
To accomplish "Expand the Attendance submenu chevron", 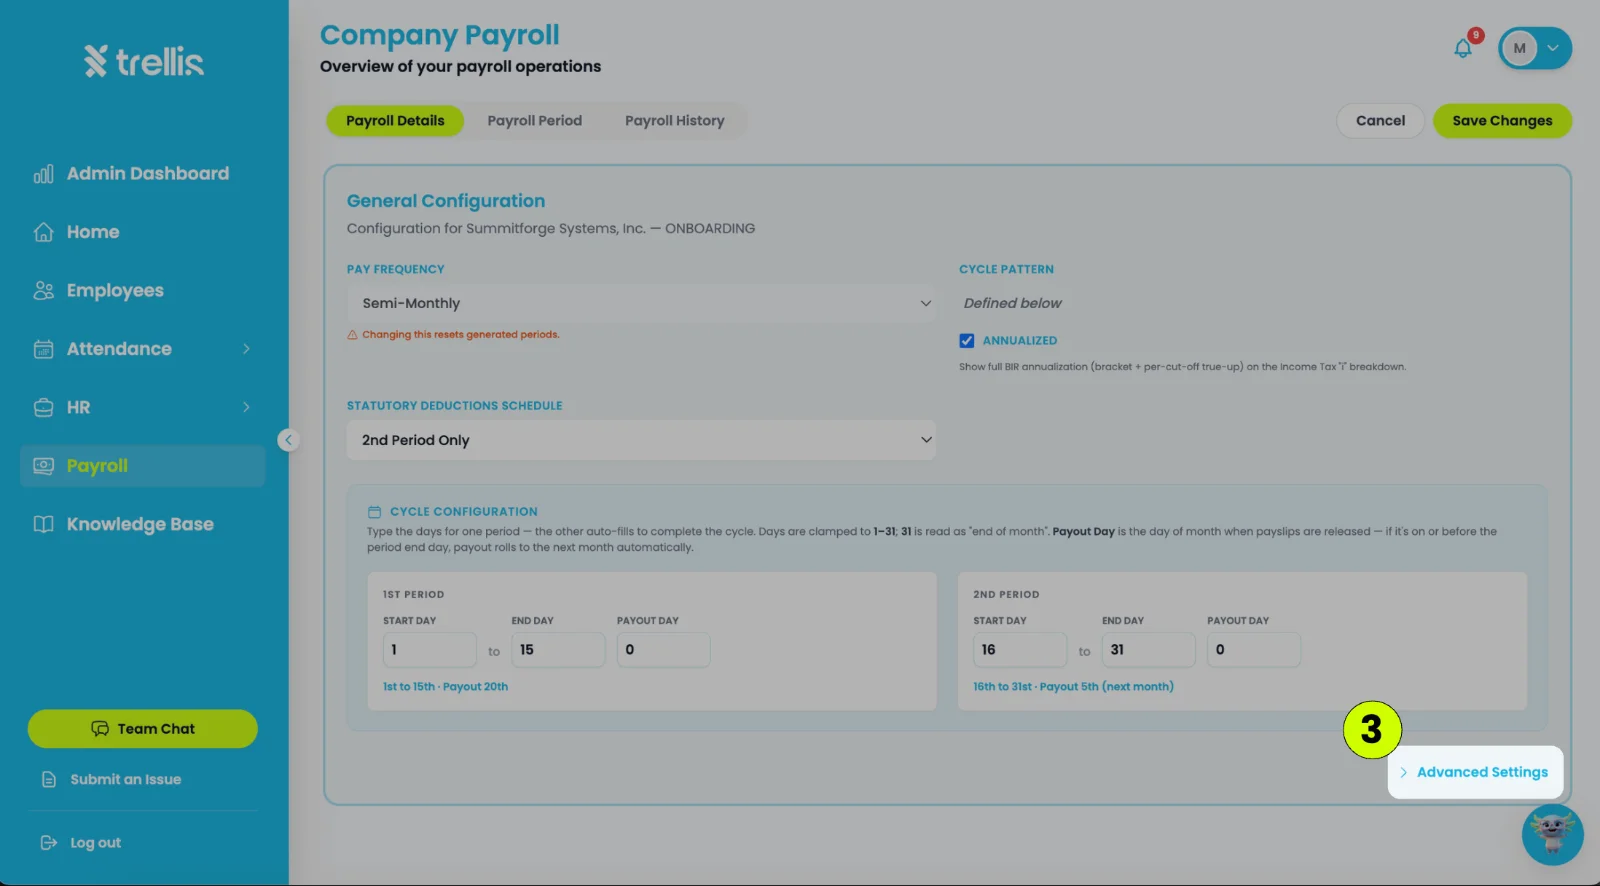I will click(246, 349).
